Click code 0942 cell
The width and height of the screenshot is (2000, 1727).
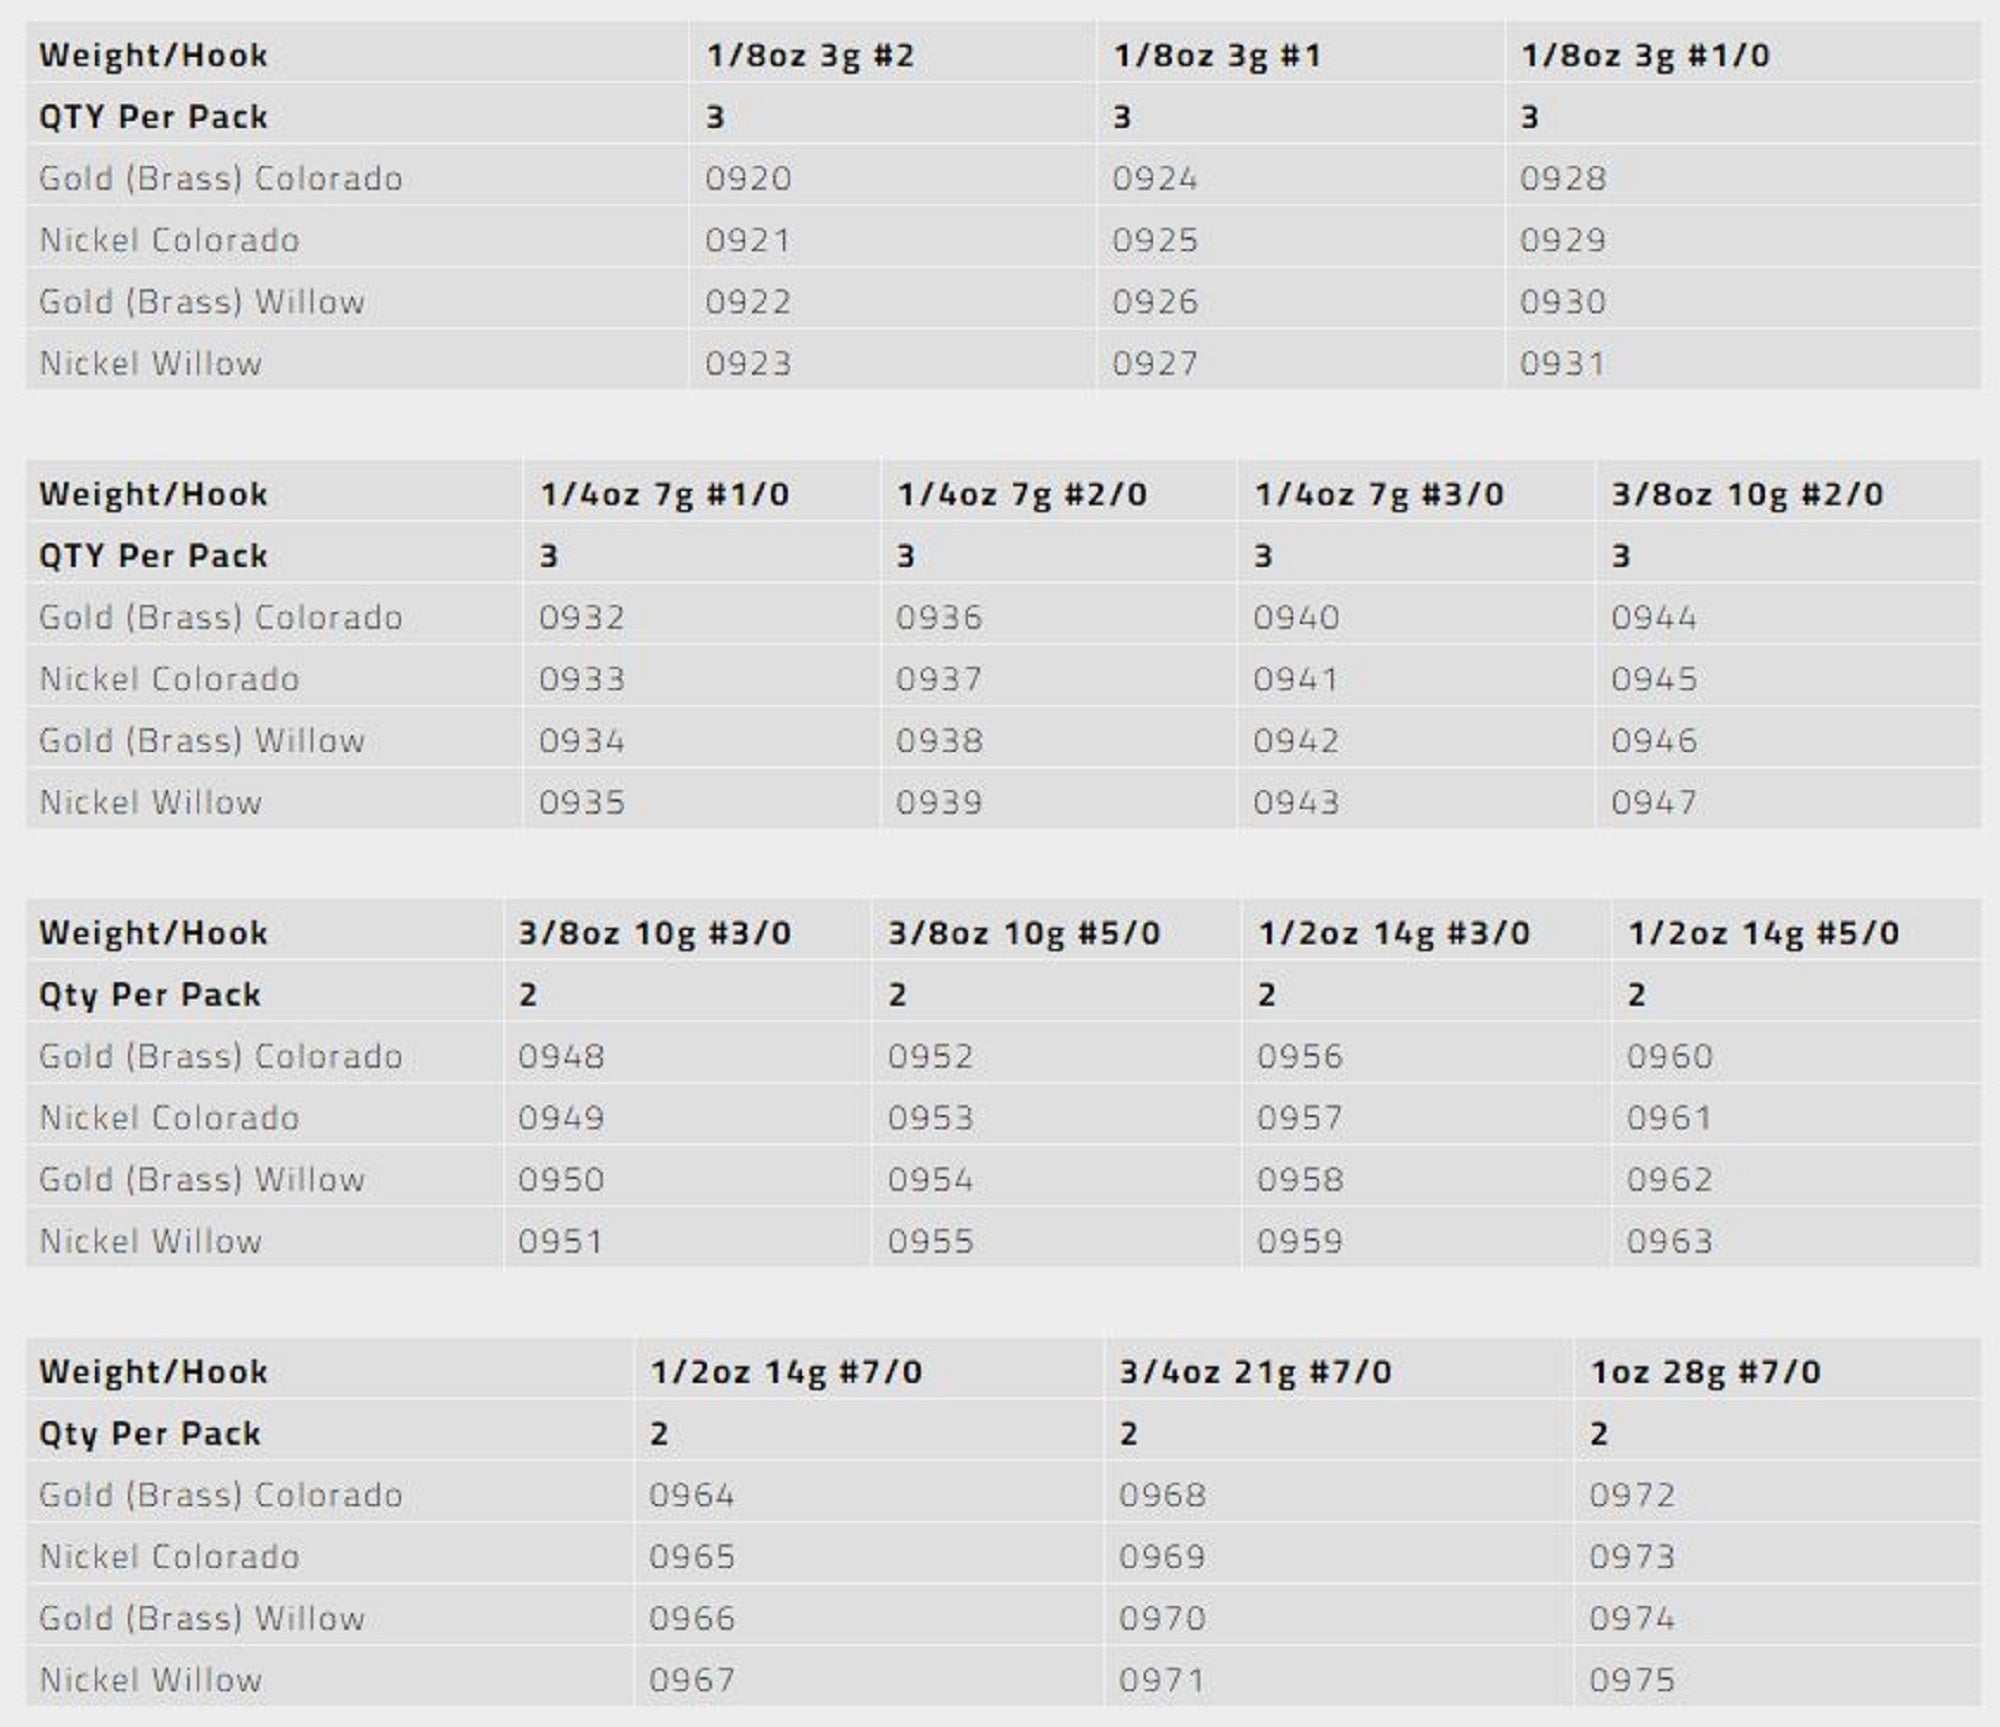click(1296, 741)
